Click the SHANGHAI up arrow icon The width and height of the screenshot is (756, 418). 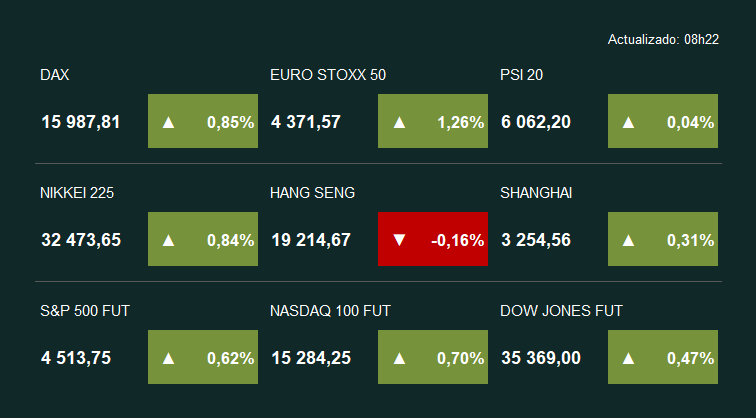[629, 240]
